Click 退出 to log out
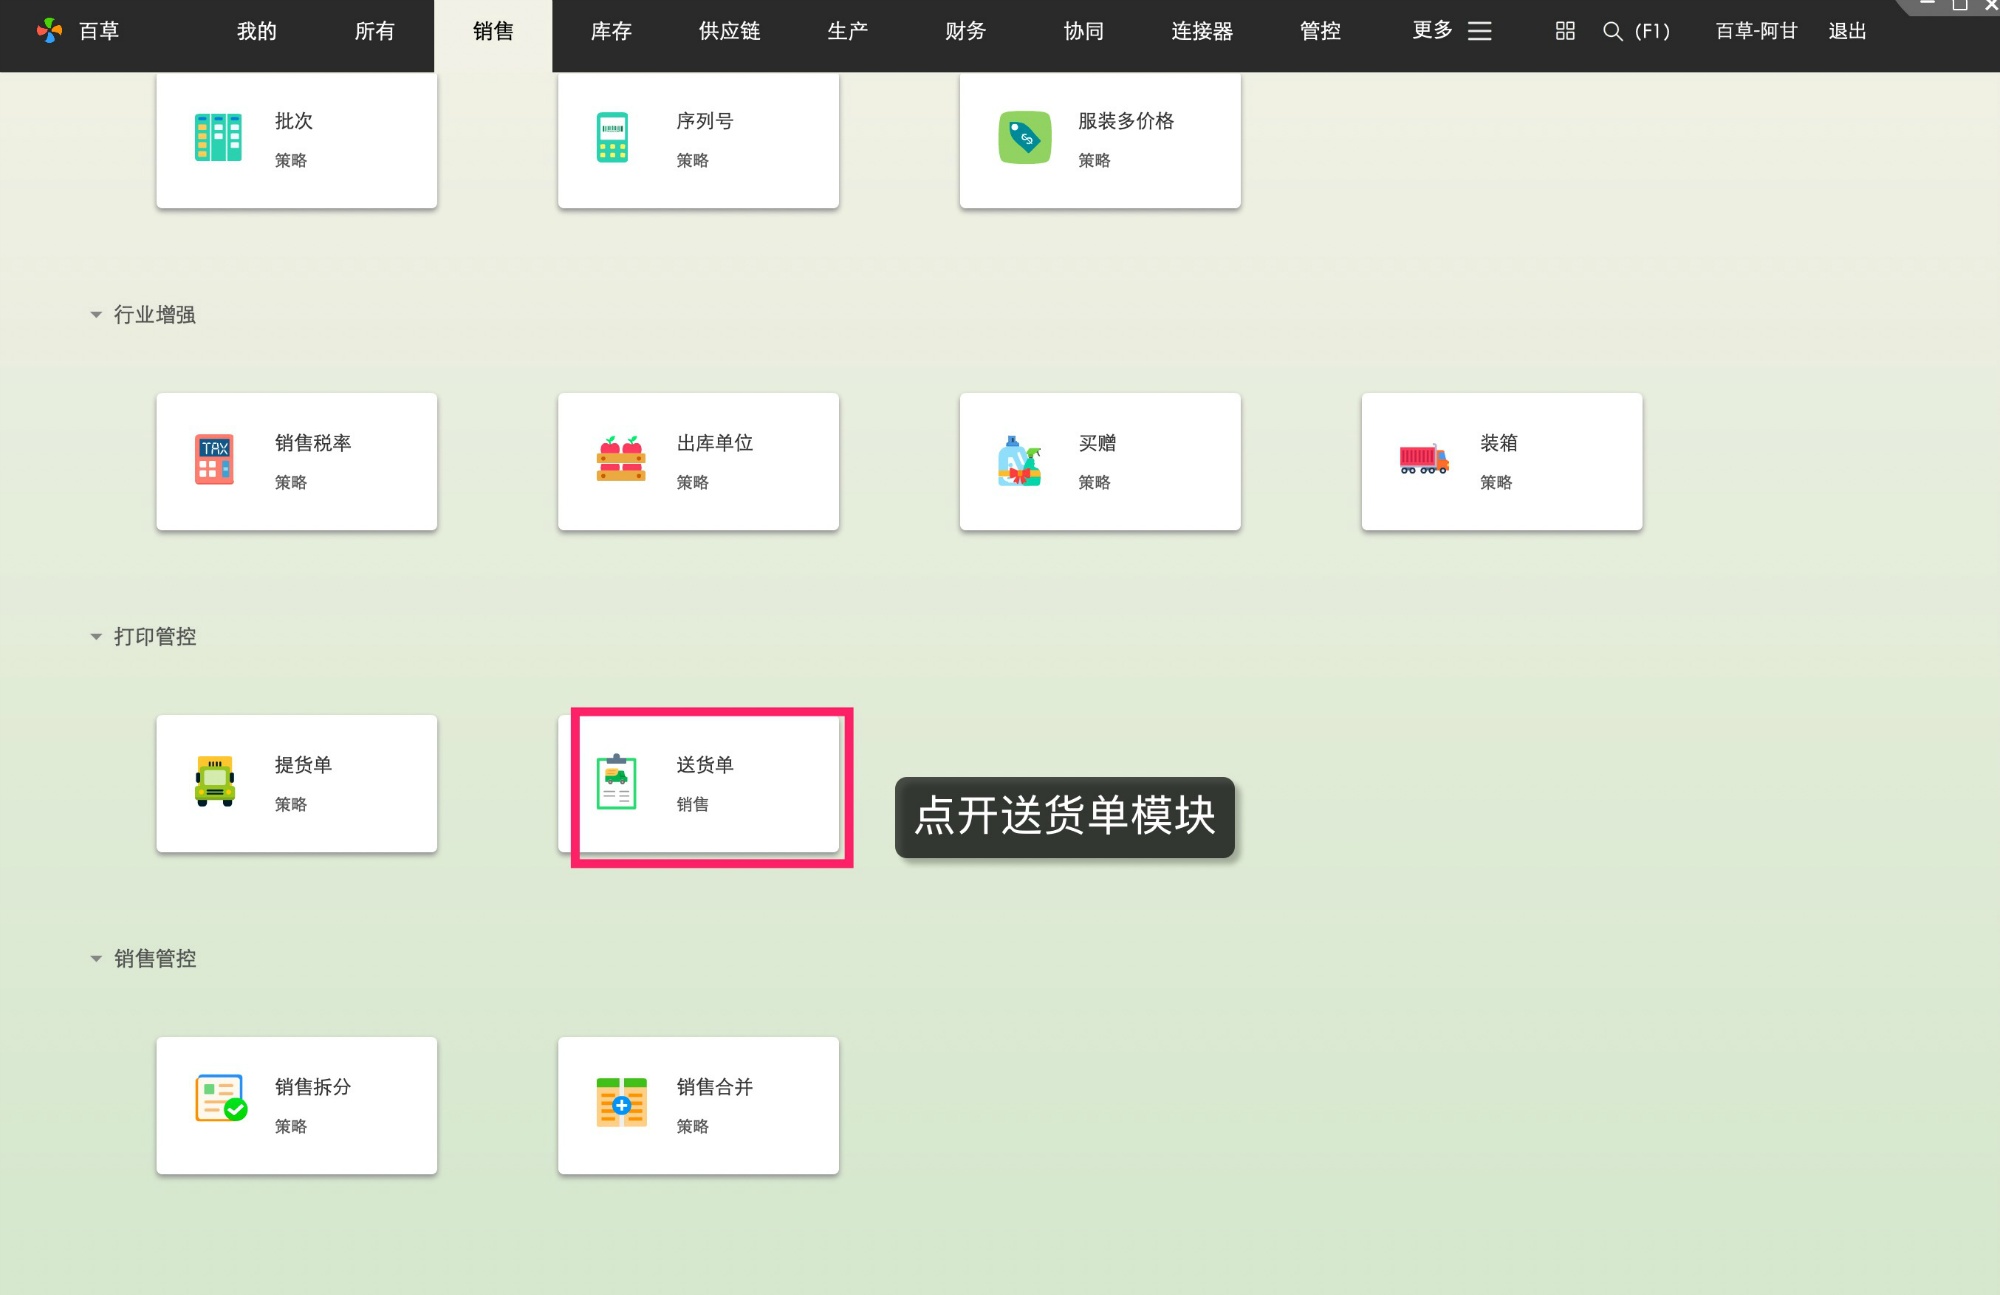2000x1295 pixels. [1846, 31]
